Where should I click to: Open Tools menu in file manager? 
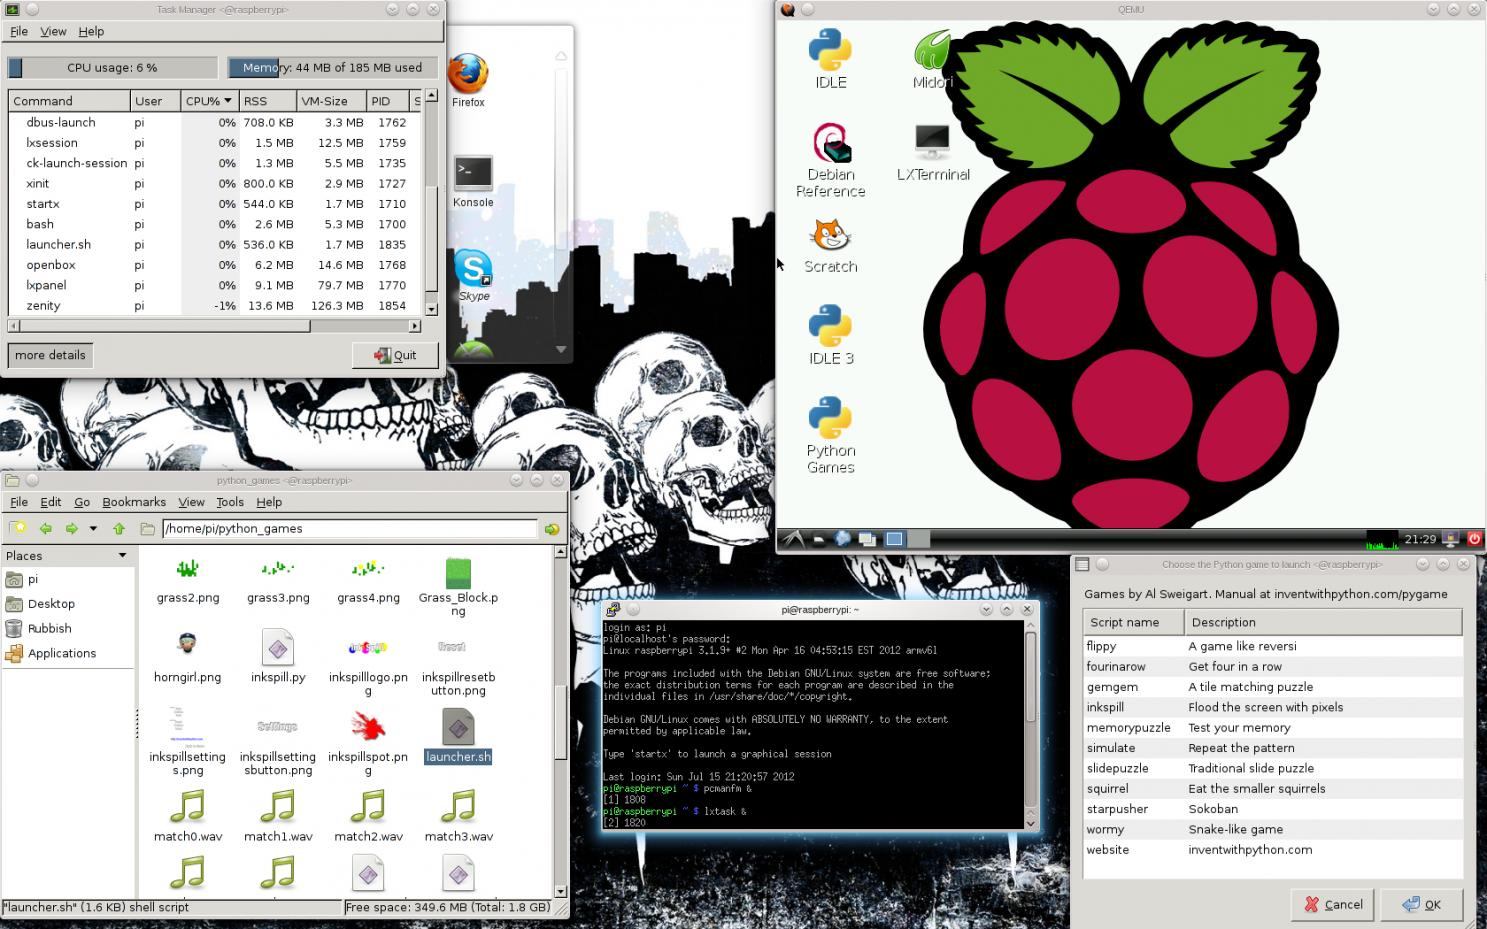tap(230, 502)
